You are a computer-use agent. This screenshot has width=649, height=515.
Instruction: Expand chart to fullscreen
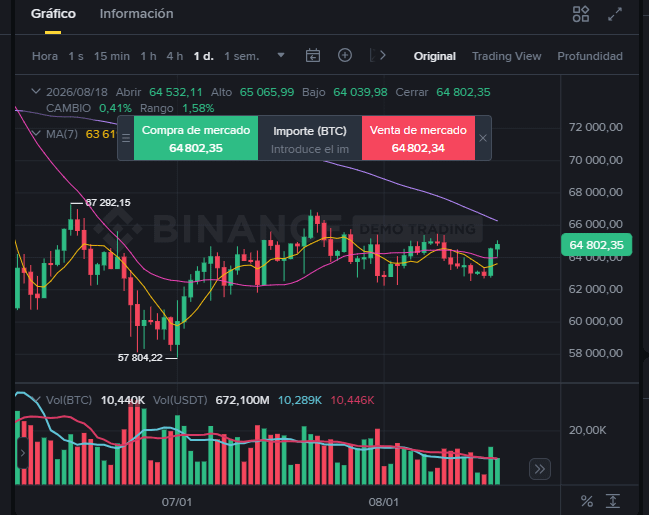click(x=615, y=14)
